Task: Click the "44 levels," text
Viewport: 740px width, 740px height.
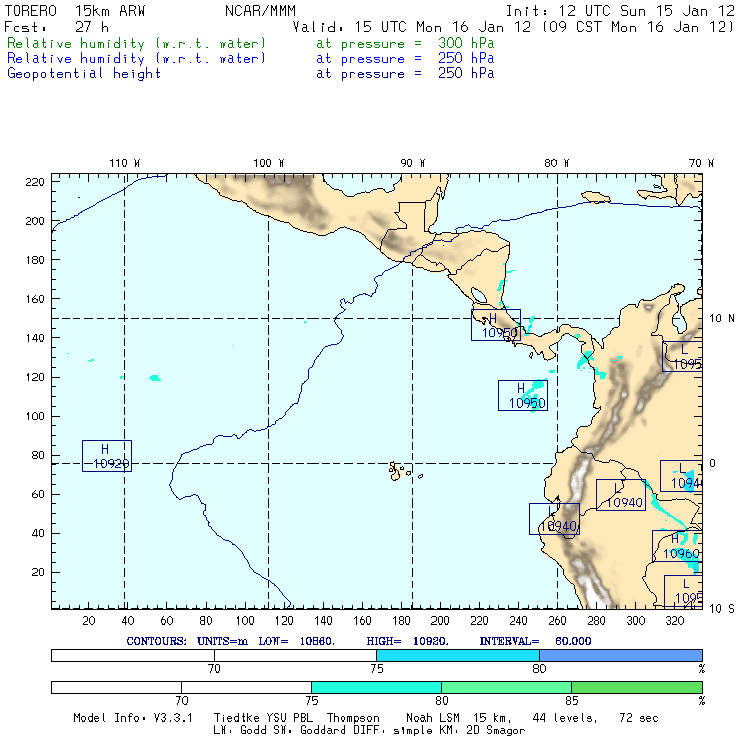Action: pos(565,718)
